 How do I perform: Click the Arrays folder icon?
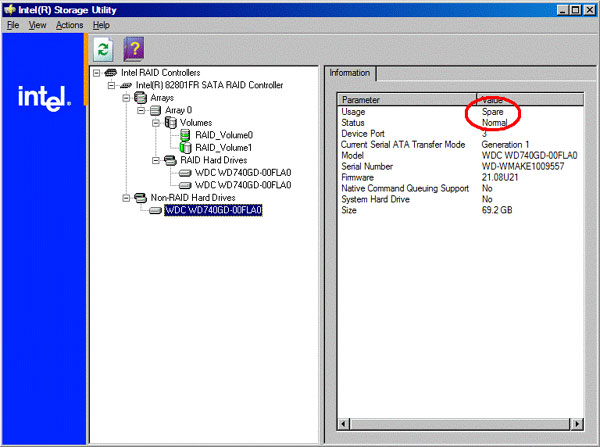tap(140, 98)
